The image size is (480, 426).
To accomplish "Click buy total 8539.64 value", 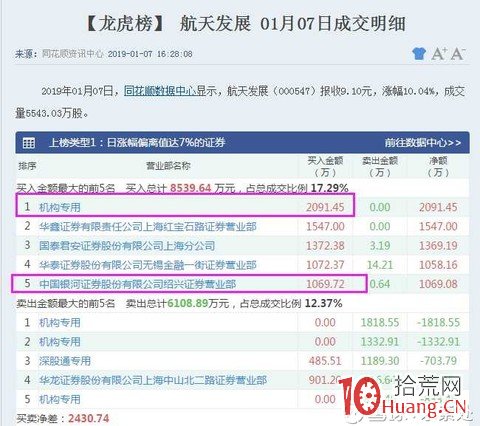I will (191, 188).
